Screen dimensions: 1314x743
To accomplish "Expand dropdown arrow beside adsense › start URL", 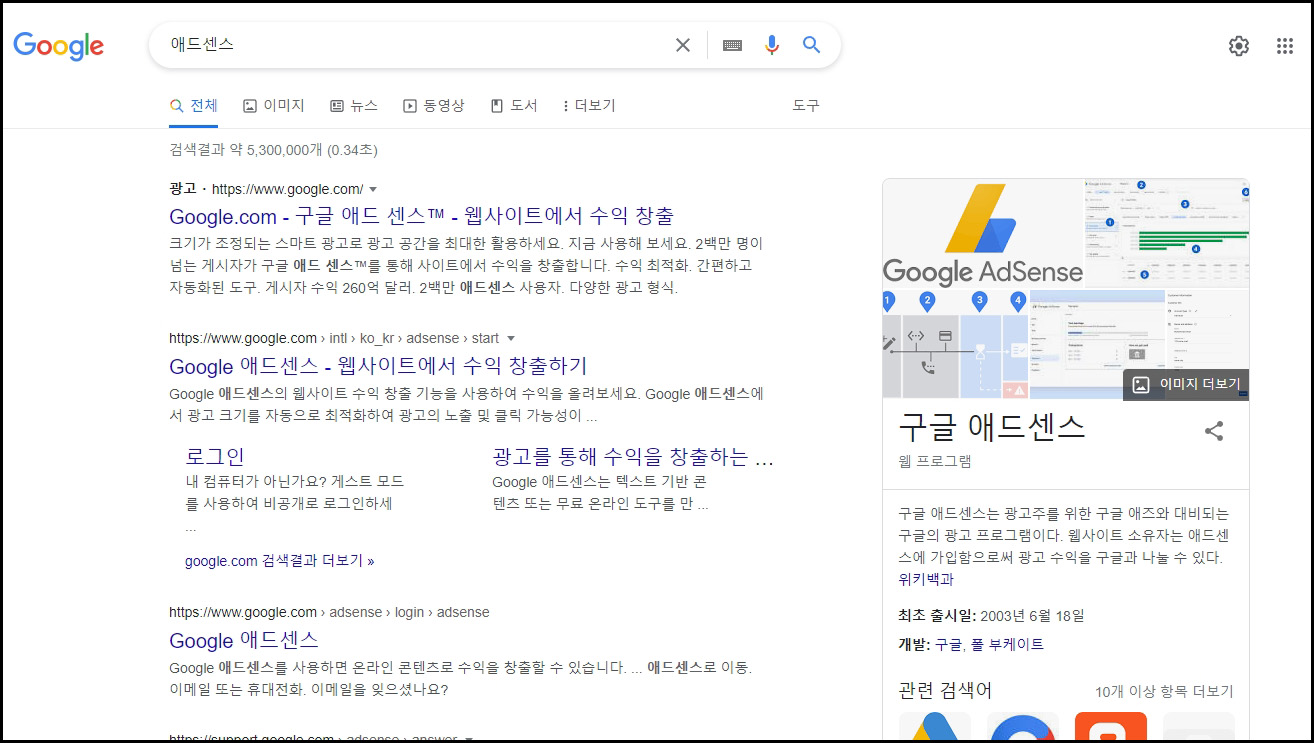I will click(x=511, y=338).
